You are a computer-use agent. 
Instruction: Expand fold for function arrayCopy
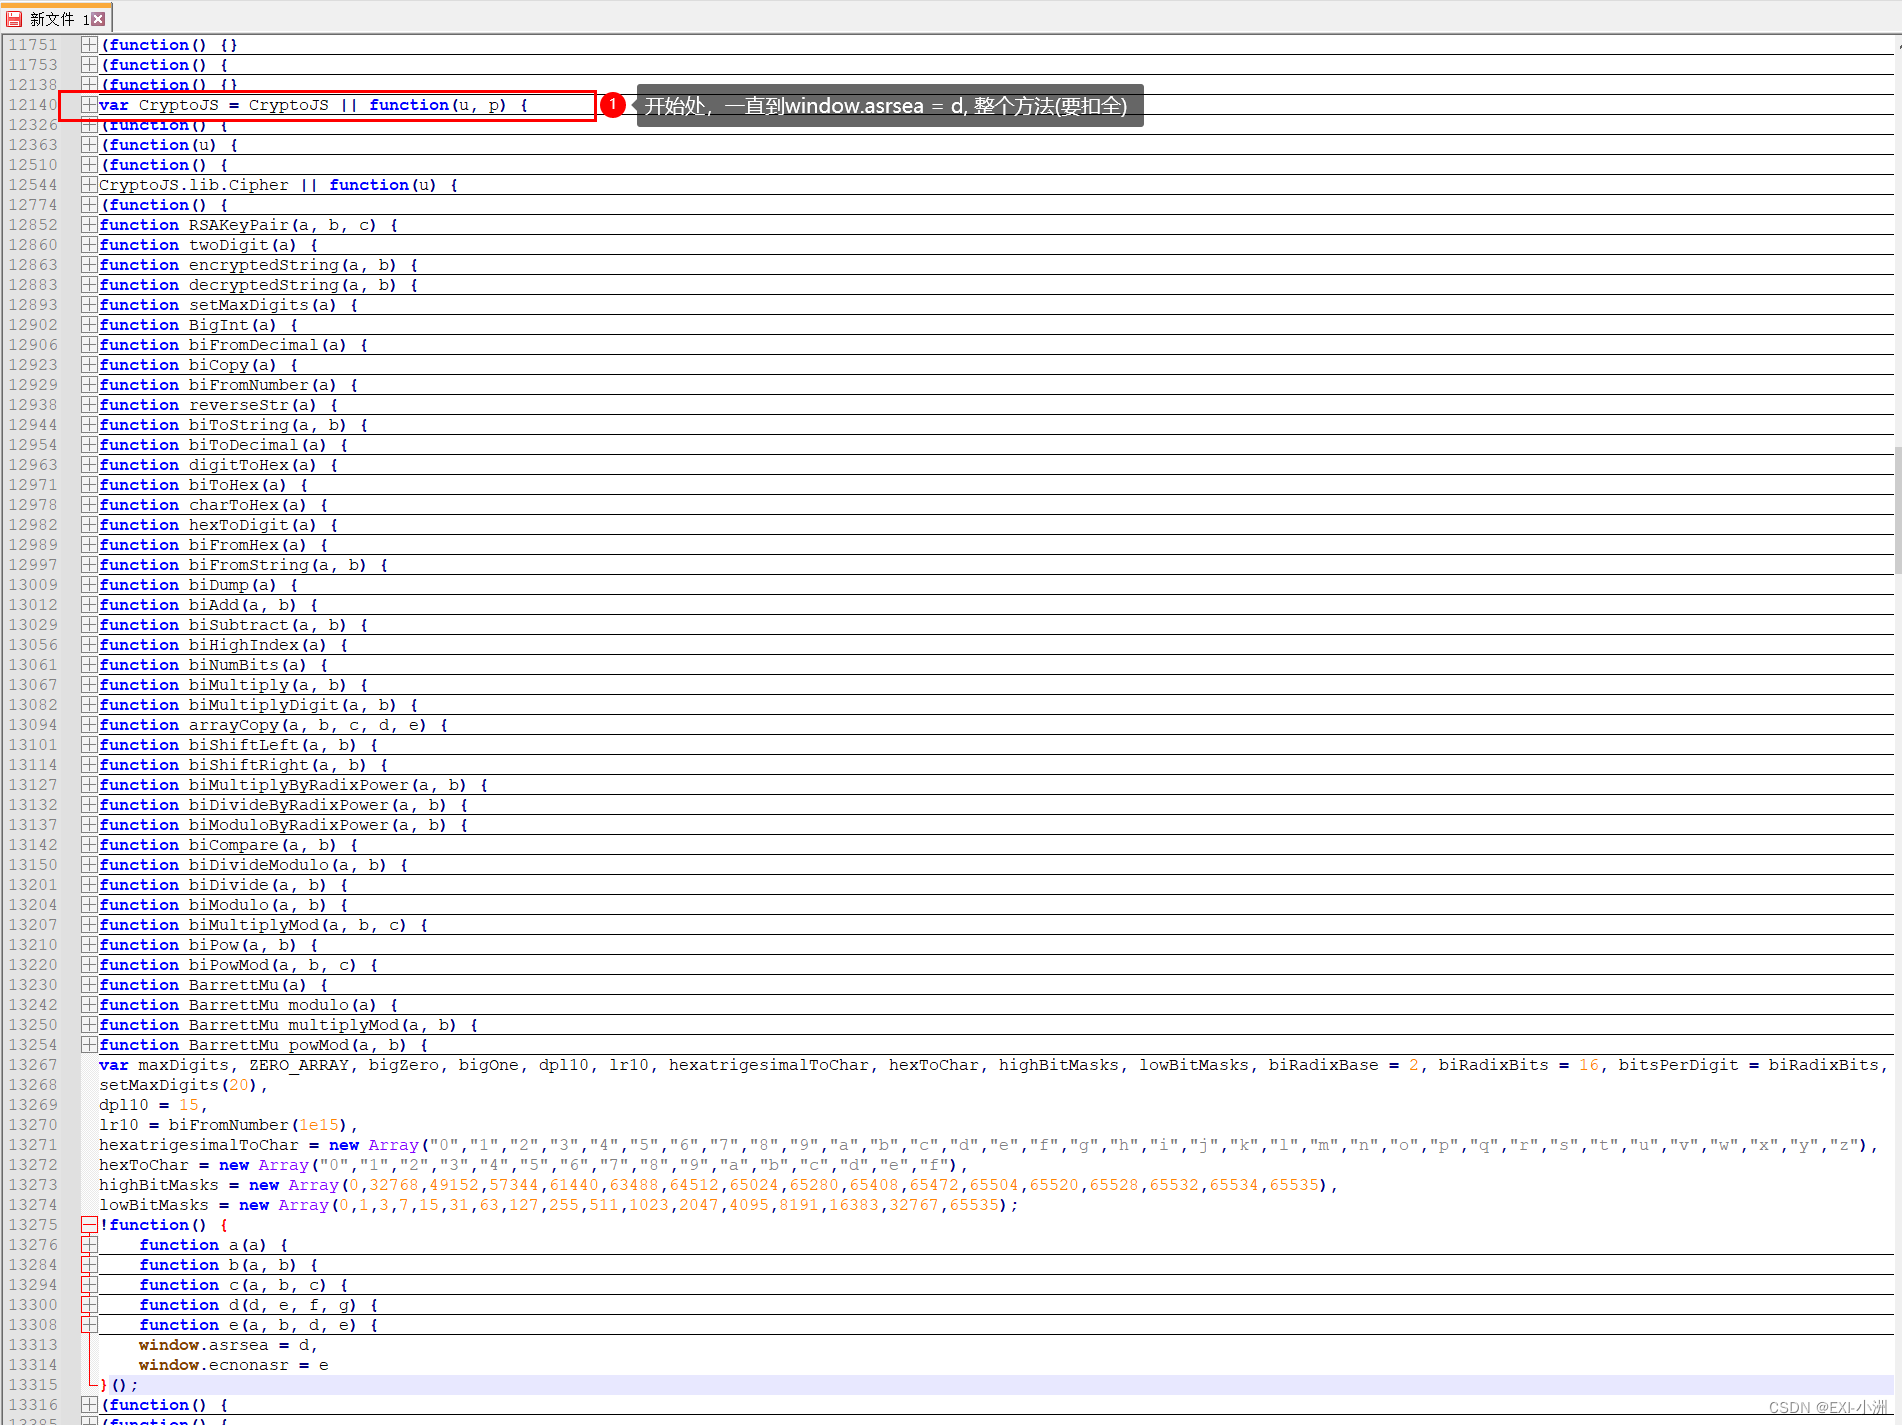(89, 725)
